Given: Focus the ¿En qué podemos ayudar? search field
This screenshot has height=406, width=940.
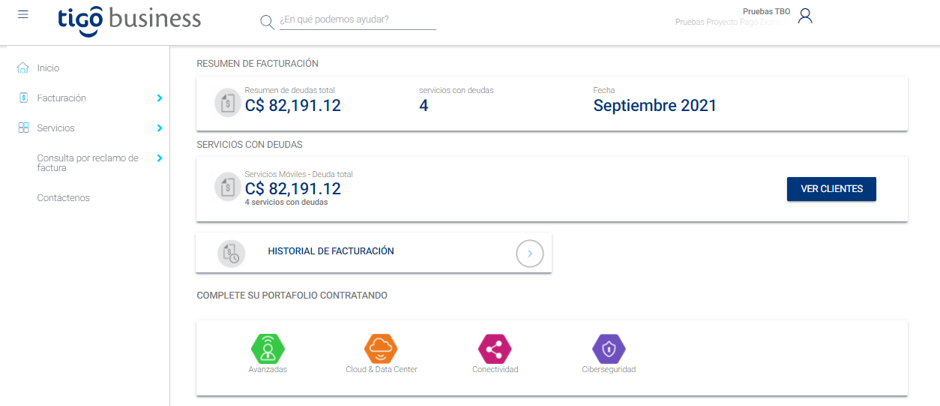Looking at the screenshot, I should (357, 20).
